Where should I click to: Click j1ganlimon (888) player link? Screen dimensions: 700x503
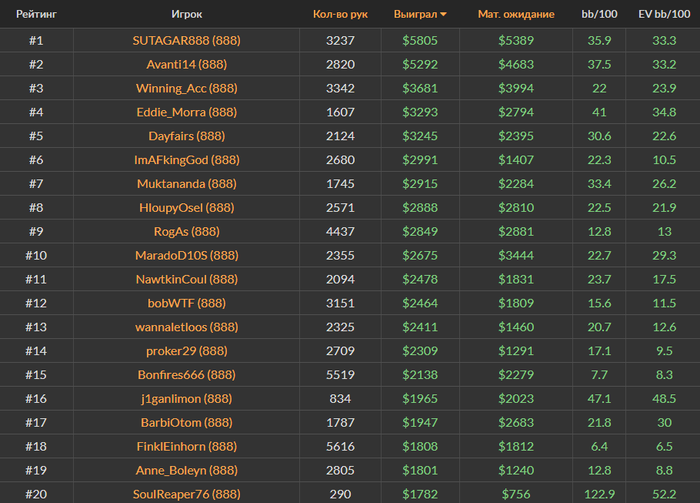point(186,399)
